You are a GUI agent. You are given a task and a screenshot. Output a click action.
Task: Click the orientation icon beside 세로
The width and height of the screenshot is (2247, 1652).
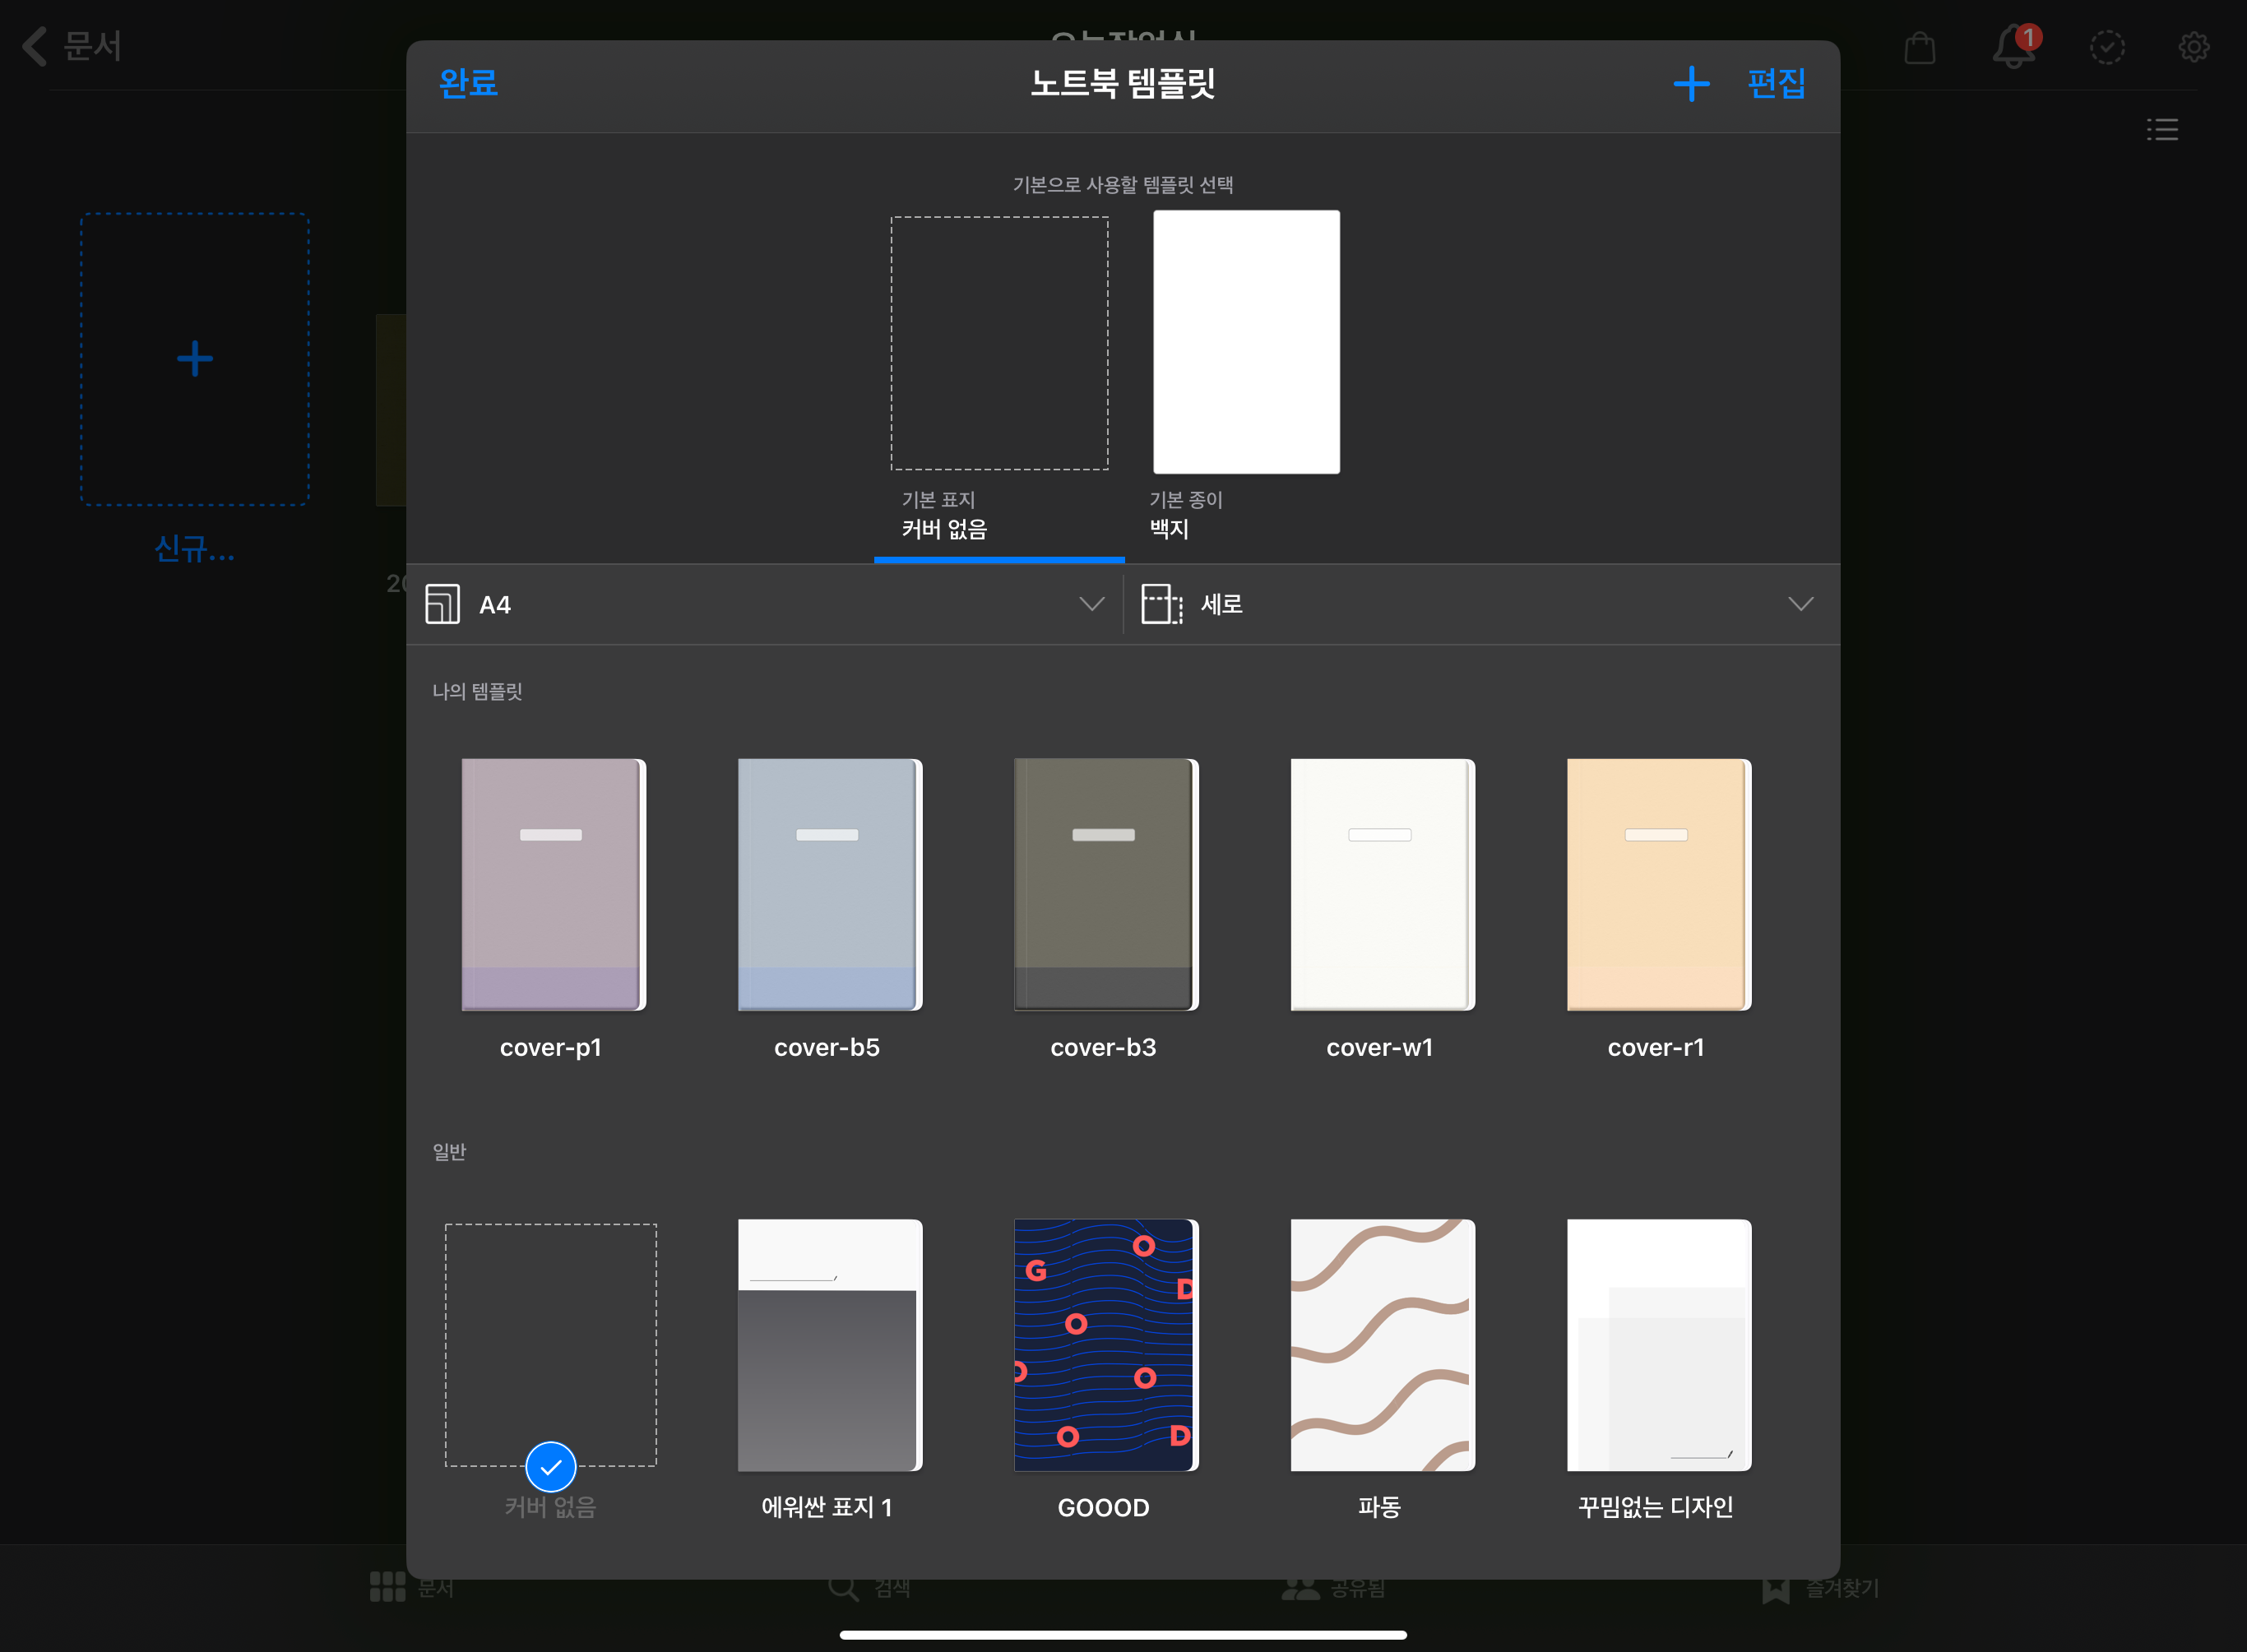1162,604
